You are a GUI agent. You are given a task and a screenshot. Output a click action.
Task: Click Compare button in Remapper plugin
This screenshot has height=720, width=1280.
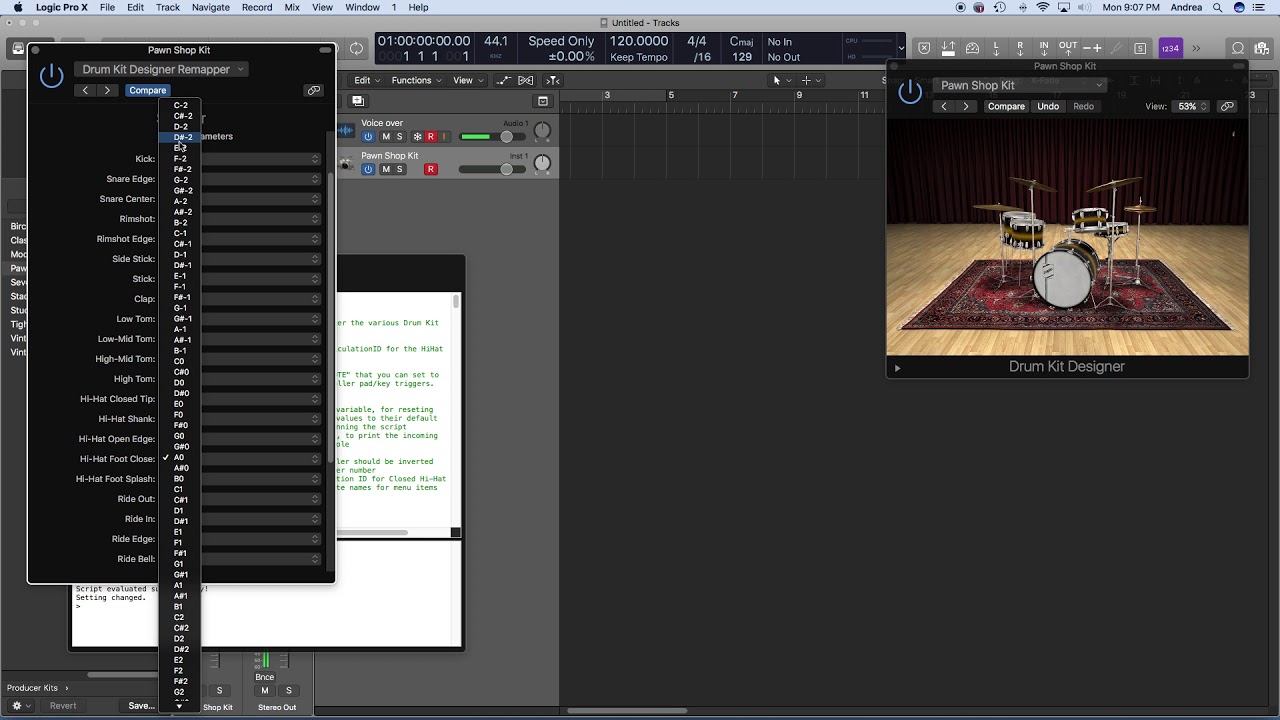(x=147, y=90)
